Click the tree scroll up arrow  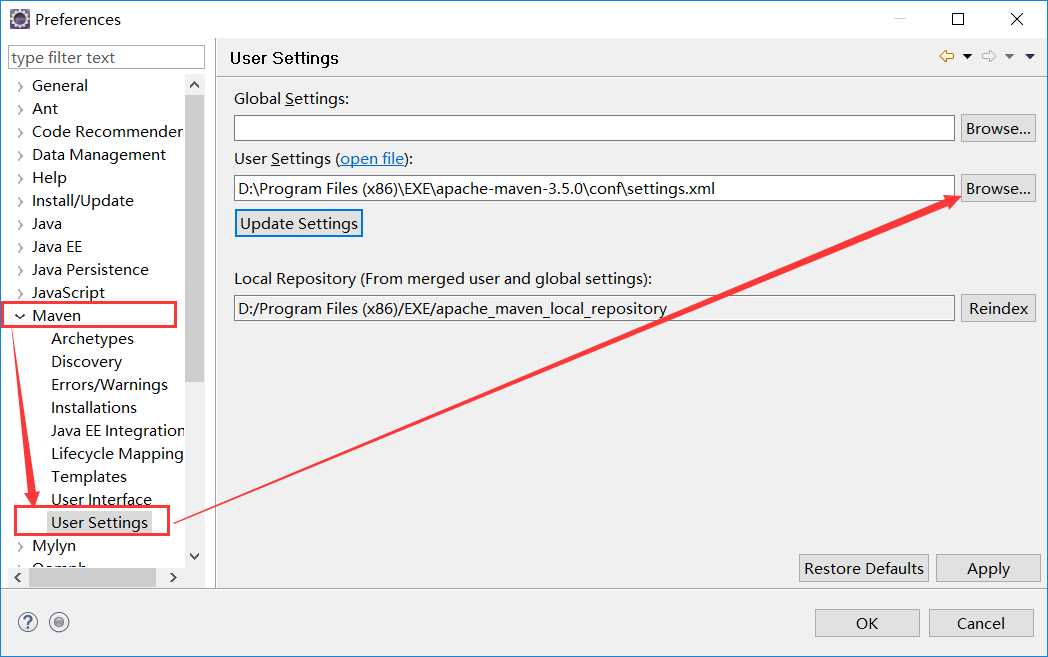[x=194, y=85]
